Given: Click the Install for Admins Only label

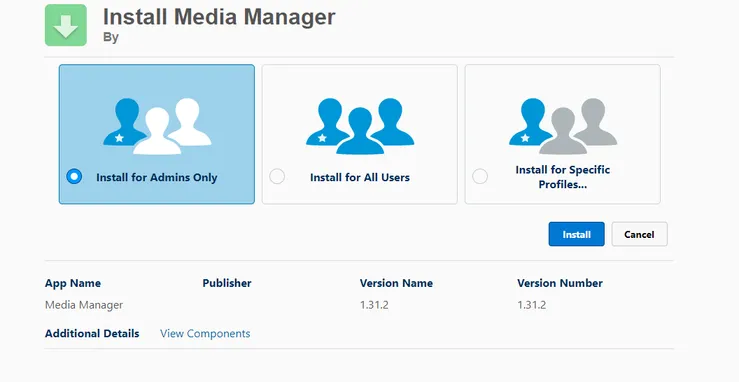Looking at the screenshot, I should [157, 178].
